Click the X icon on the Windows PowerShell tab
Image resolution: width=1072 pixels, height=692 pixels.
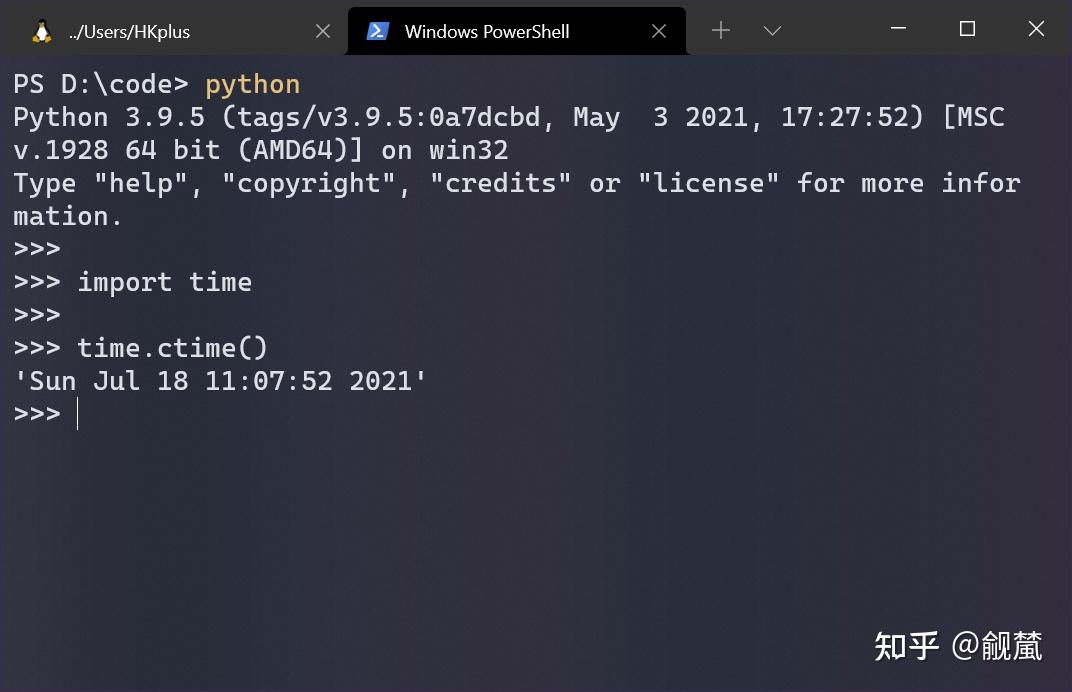[x=659, y=31]
